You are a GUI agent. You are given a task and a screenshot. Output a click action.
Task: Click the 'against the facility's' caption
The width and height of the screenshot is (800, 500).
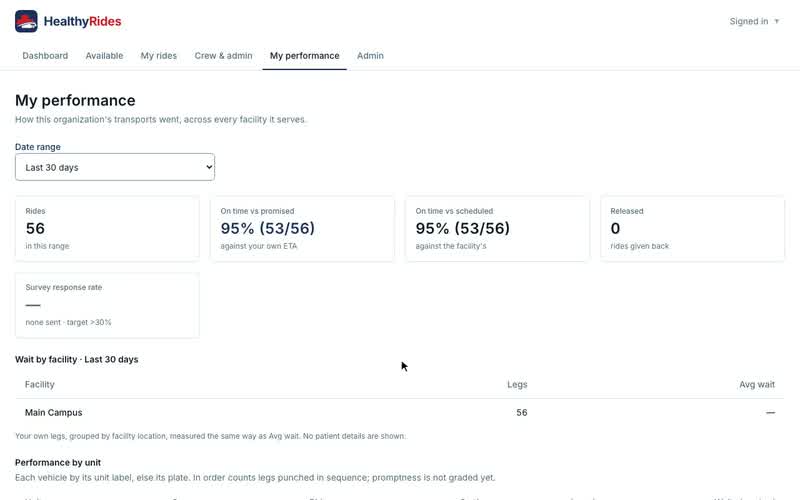pyautogui.click(x=451, y=246)
